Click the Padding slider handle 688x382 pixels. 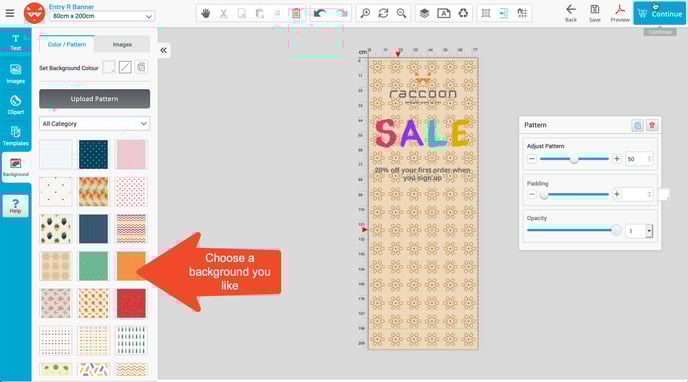tap(544, 195)
